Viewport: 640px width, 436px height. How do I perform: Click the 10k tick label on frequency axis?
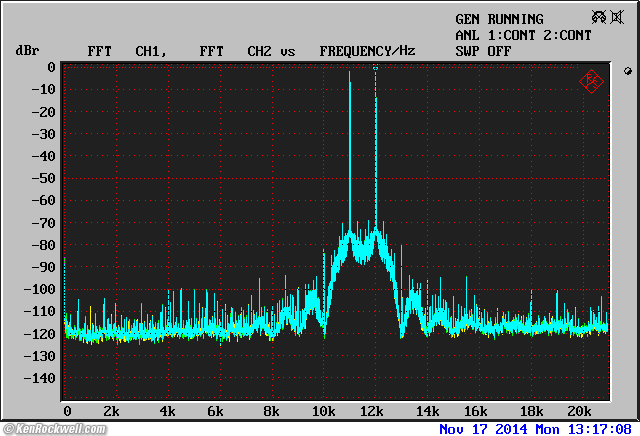coord(323,412)
